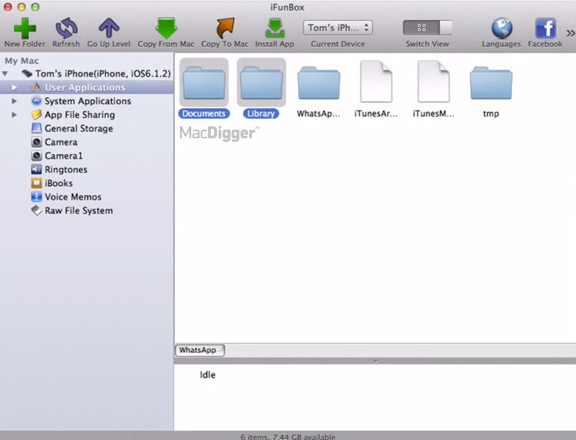The height and width of the screenshot is (440, 576).
Task: Select the Library folder icon
Action: tap(261, 83)
